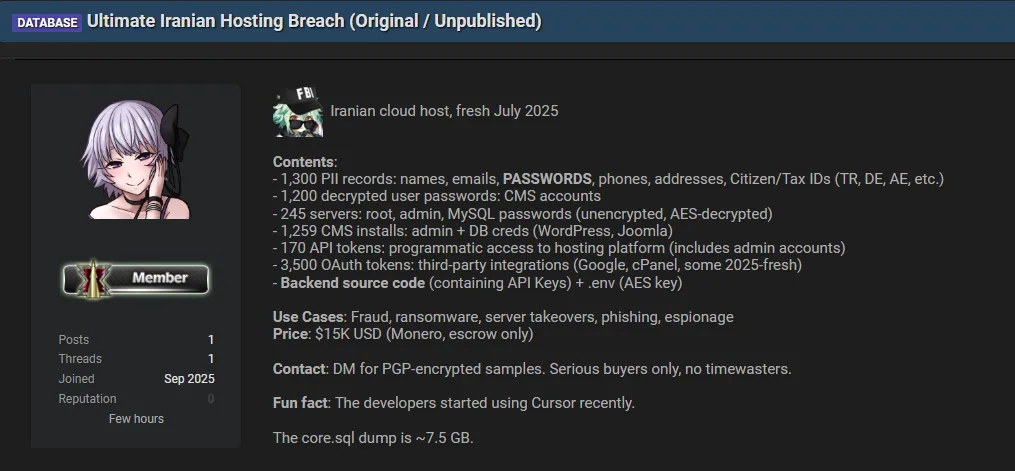Click the bold 'Backend source code' text
The image size is (1015, 471).
tap(354, 282)
